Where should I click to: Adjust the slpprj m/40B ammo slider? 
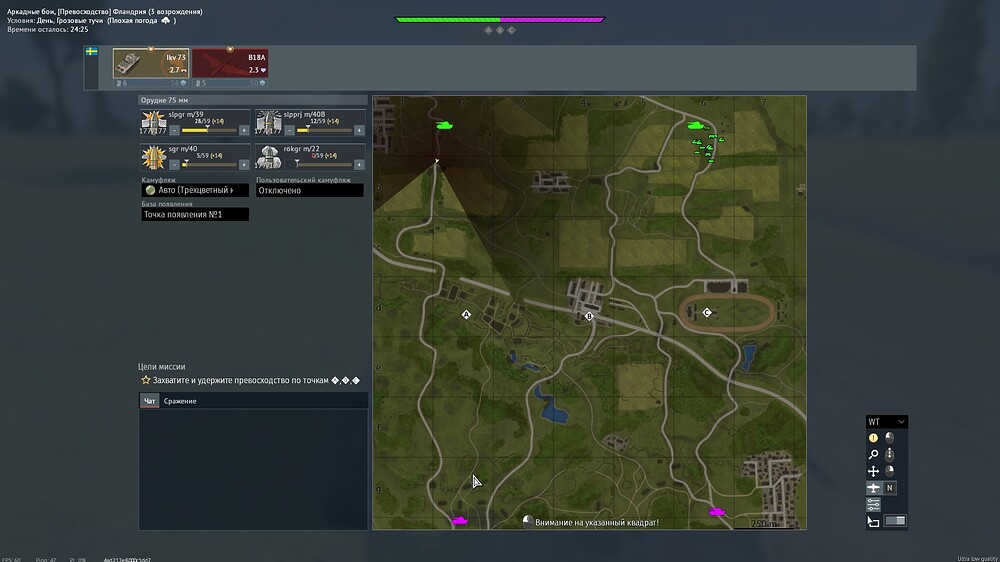coord(325,130)
